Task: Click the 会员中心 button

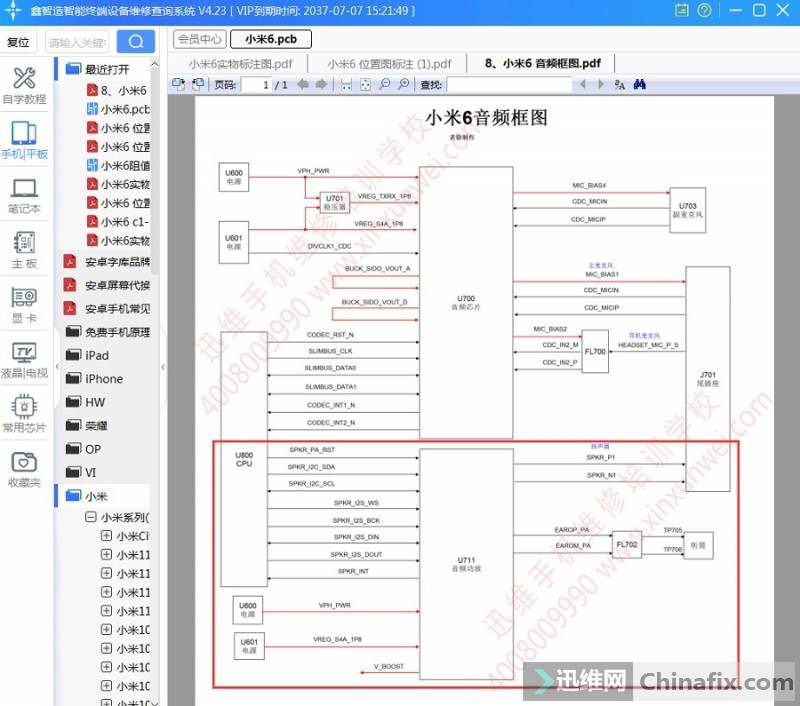Action: coord(199,40)
